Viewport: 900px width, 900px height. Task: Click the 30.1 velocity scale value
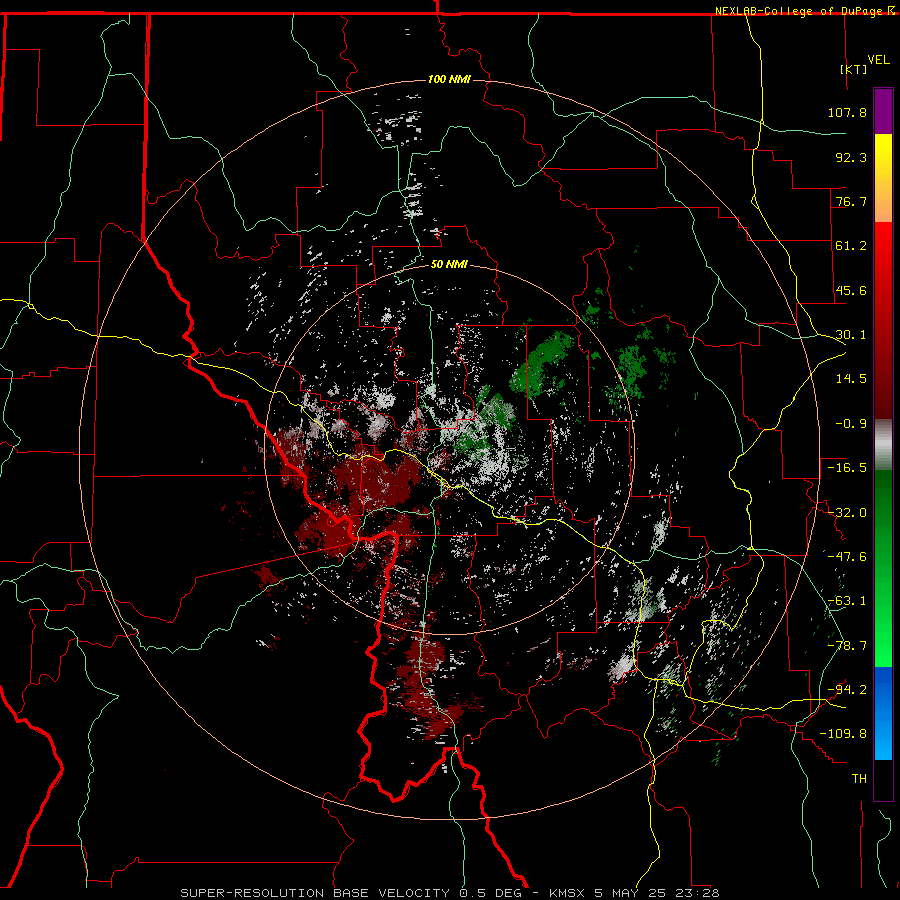click(x=851, y=335)
